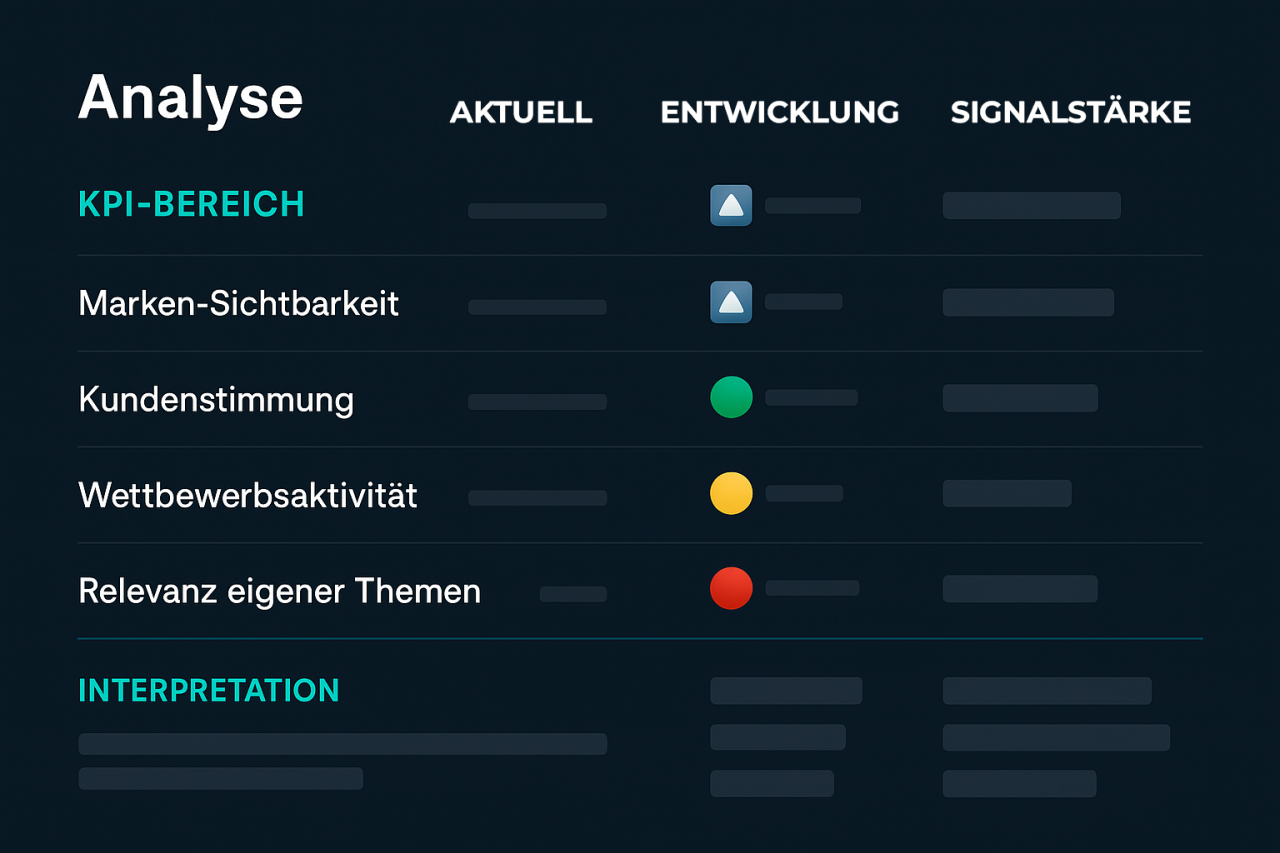This screenshot has height=853, width=1280.
Task: Click the up-arrow icon beside Marken-Sichtbarkeit
Action: [x=731, y=302]
